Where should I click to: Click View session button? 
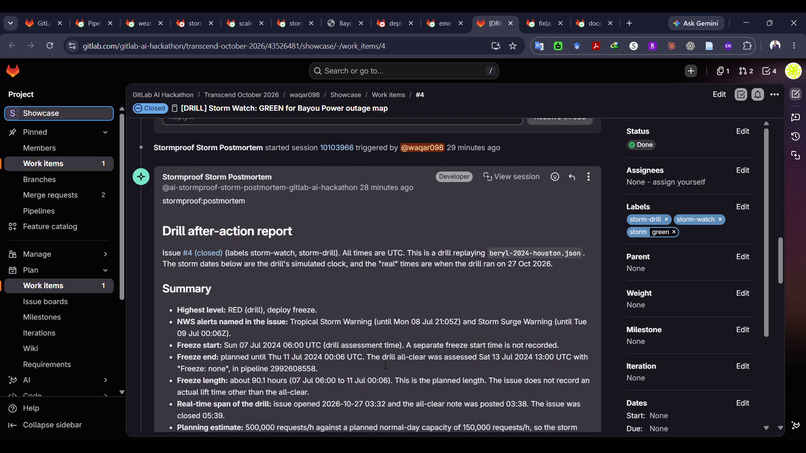coord(511,176)
